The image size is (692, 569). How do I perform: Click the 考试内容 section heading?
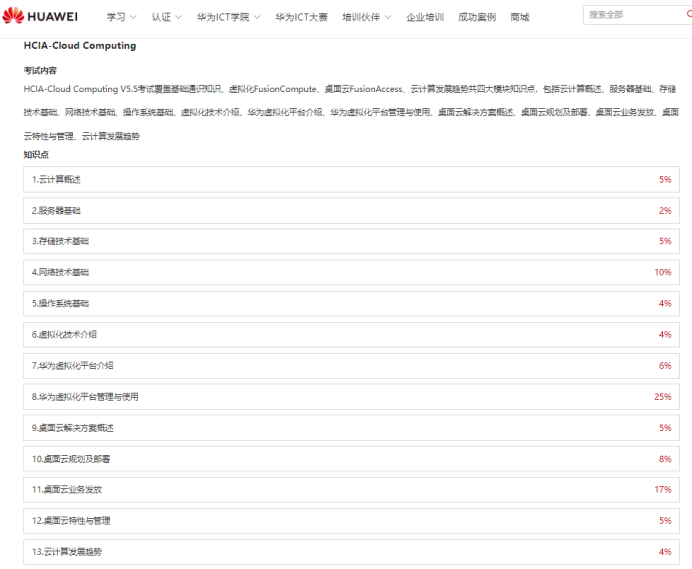pyautogui.click(x=40, y=71)
